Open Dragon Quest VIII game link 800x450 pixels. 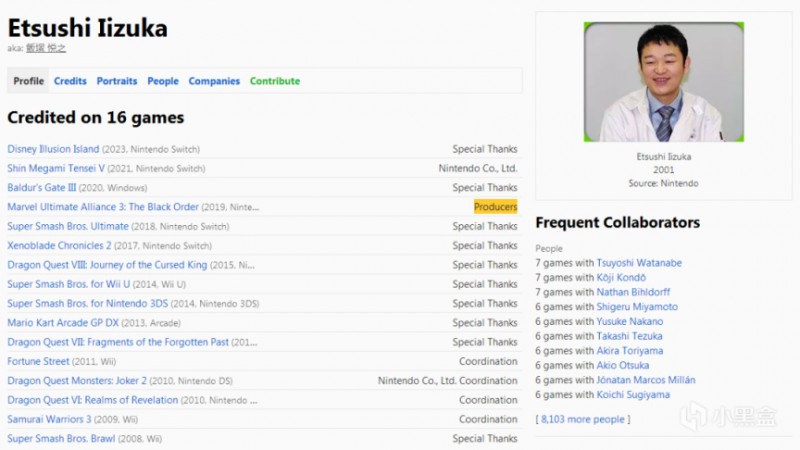pos(107,265)
